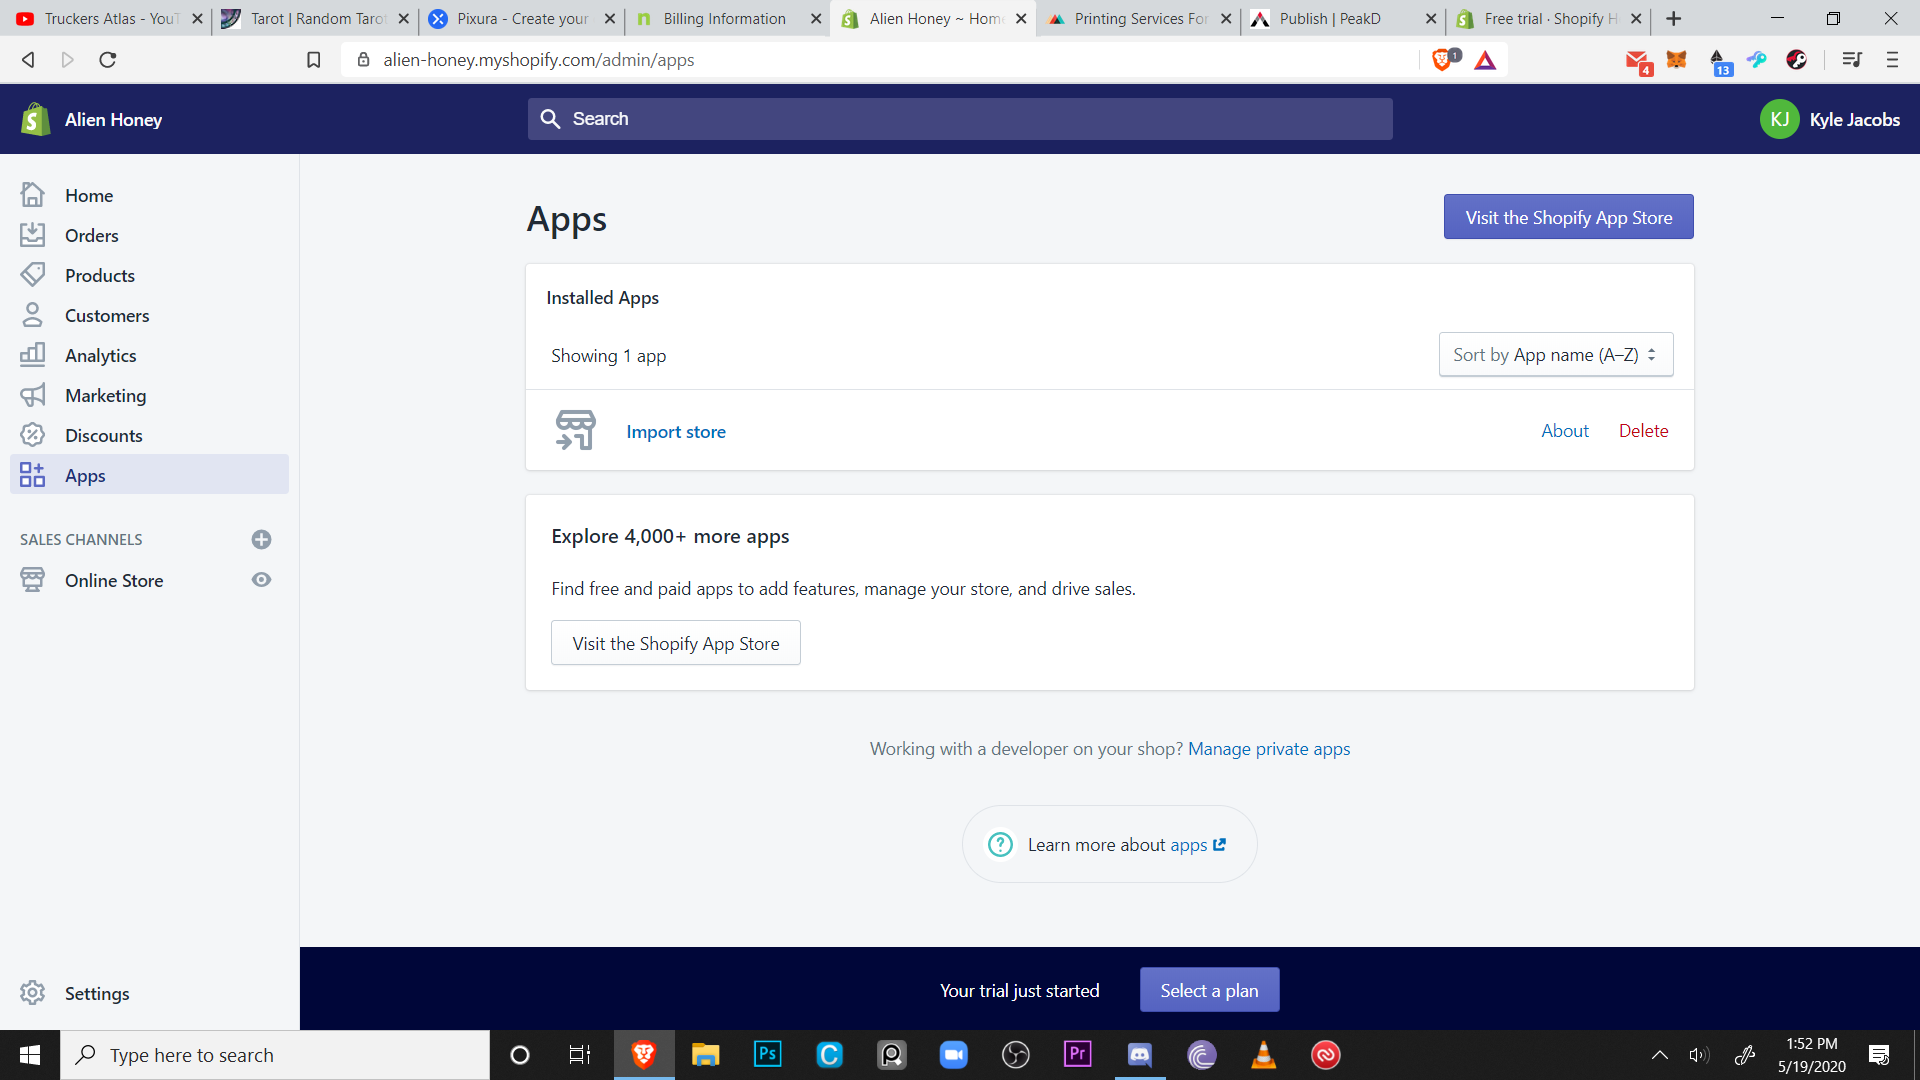Viewport: 1920px width, 1080px height.
Task: Open VLC media player from taskbar
Action: 1263,1055
